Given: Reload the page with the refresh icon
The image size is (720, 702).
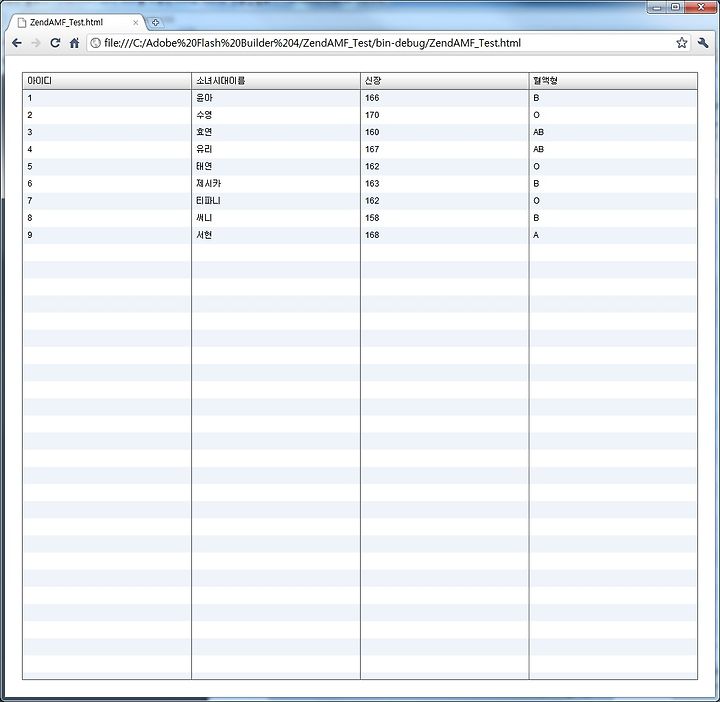Looking at the screenshot, I should tap(55, 43).
